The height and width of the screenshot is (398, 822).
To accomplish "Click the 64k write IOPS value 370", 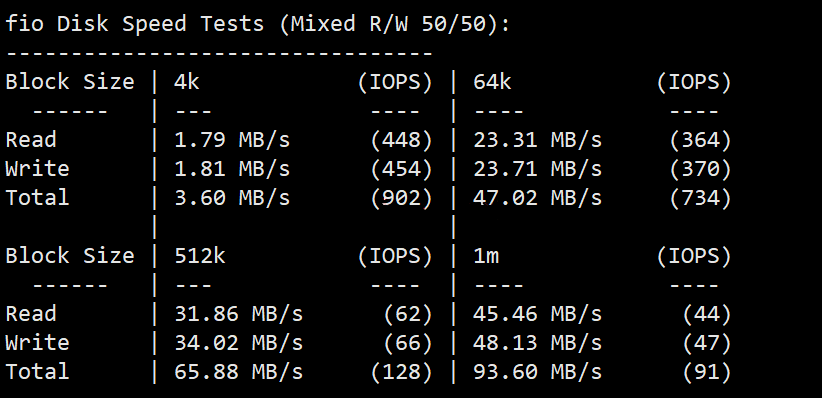I will [x=700, y=169].
